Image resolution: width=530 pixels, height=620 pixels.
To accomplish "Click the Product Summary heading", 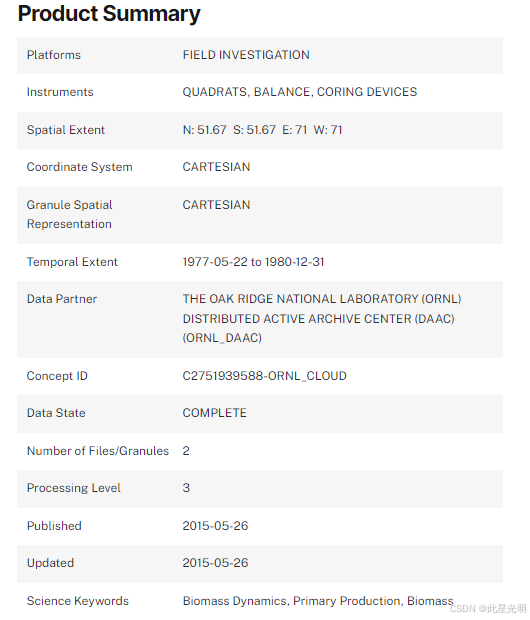I will (x=109, y=14).
